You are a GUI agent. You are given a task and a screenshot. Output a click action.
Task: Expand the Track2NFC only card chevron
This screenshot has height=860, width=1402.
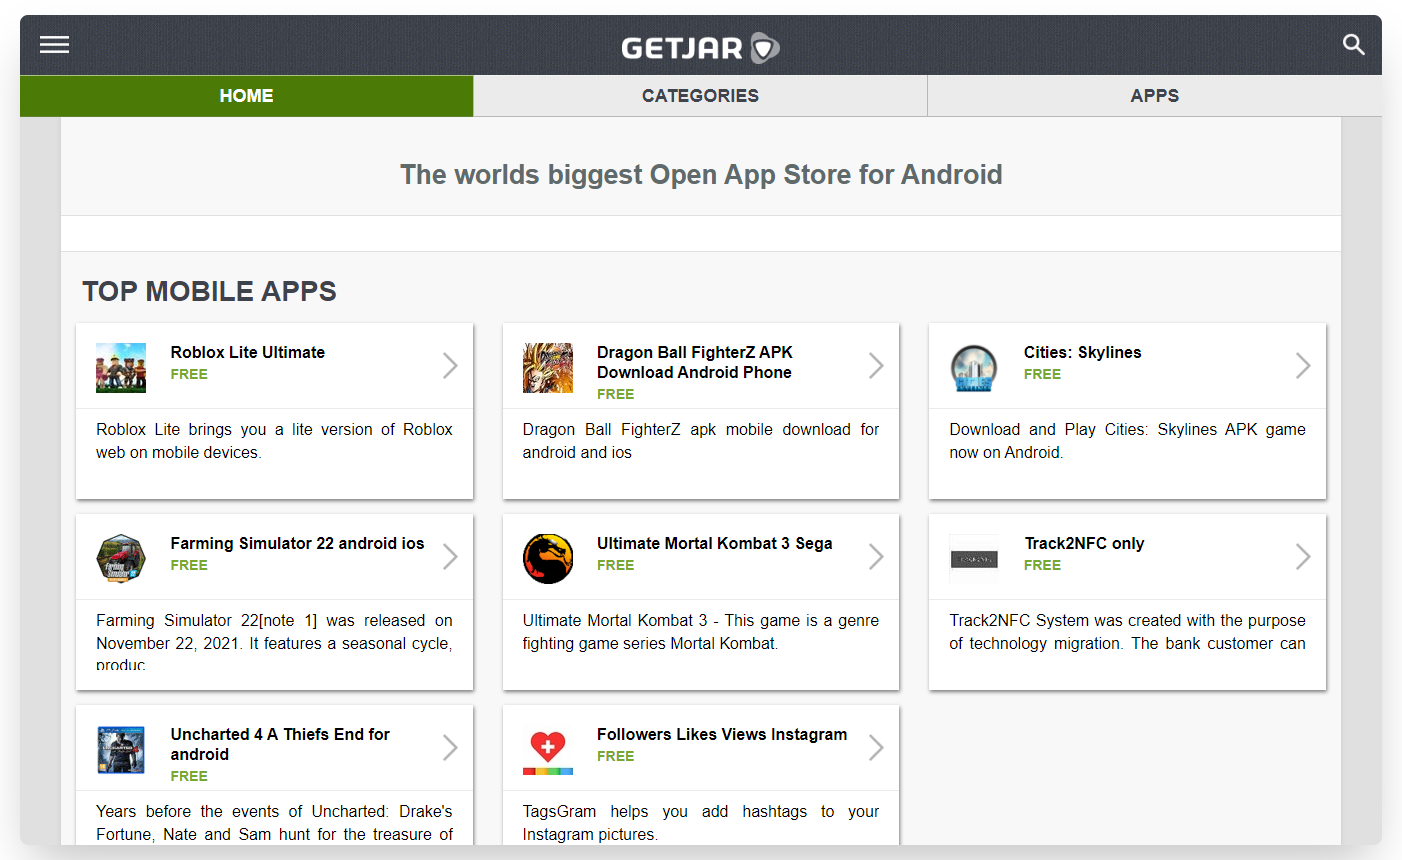pyautogui.click(x=1303, y=557)
